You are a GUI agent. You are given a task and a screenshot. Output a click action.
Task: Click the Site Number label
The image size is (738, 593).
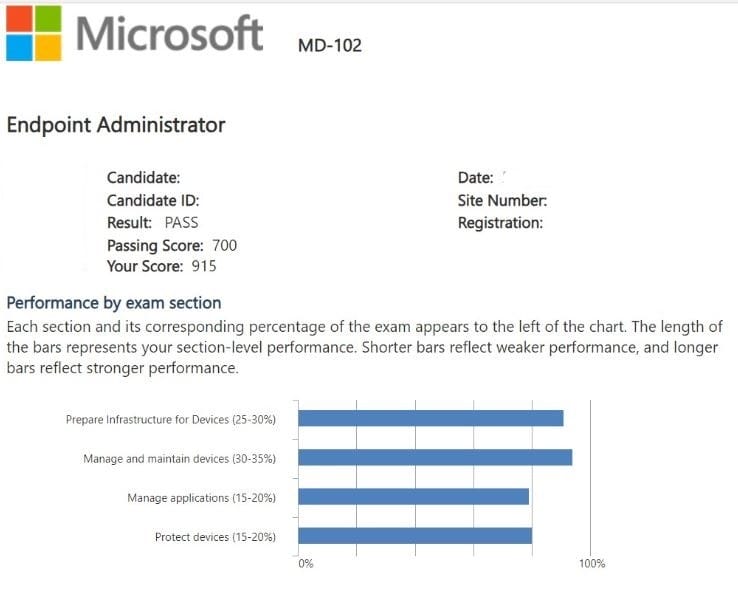502,200
